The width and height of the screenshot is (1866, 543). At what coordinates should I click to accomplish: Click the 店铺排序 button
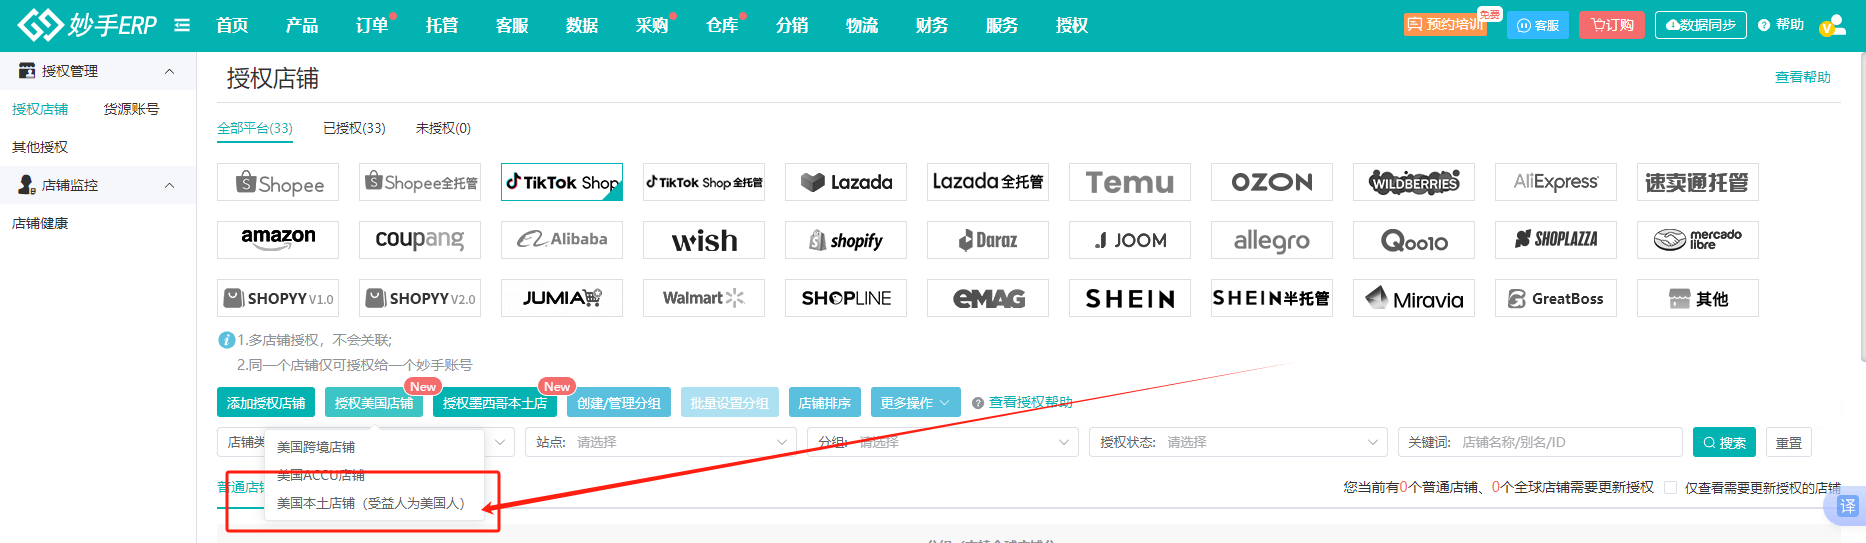point(825,402)
